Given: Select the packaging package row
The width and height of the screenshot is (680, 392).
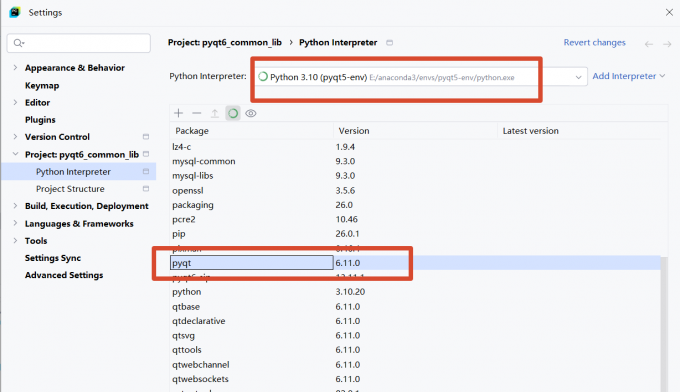Looking at the screenshot, I should click(x=415, y=205).
